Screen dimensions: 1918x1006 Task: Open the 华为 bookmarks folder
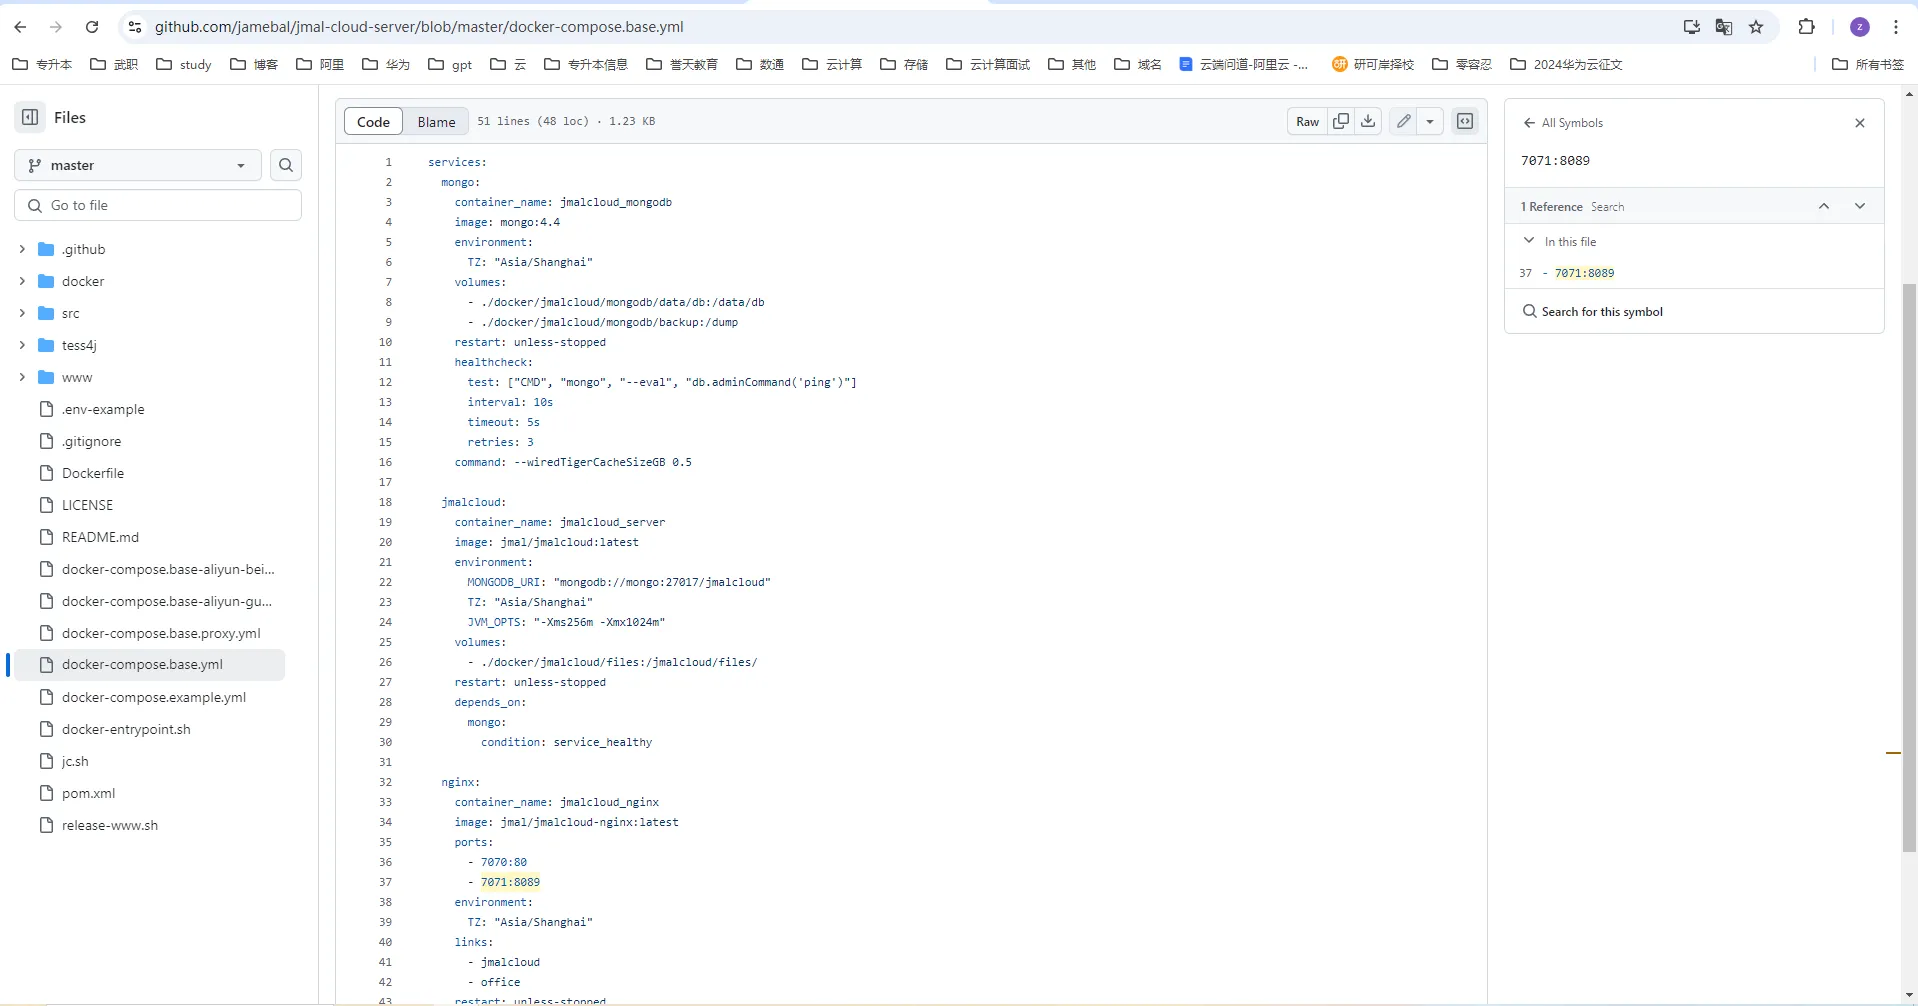pyautogui.click(x=386, y=64)
